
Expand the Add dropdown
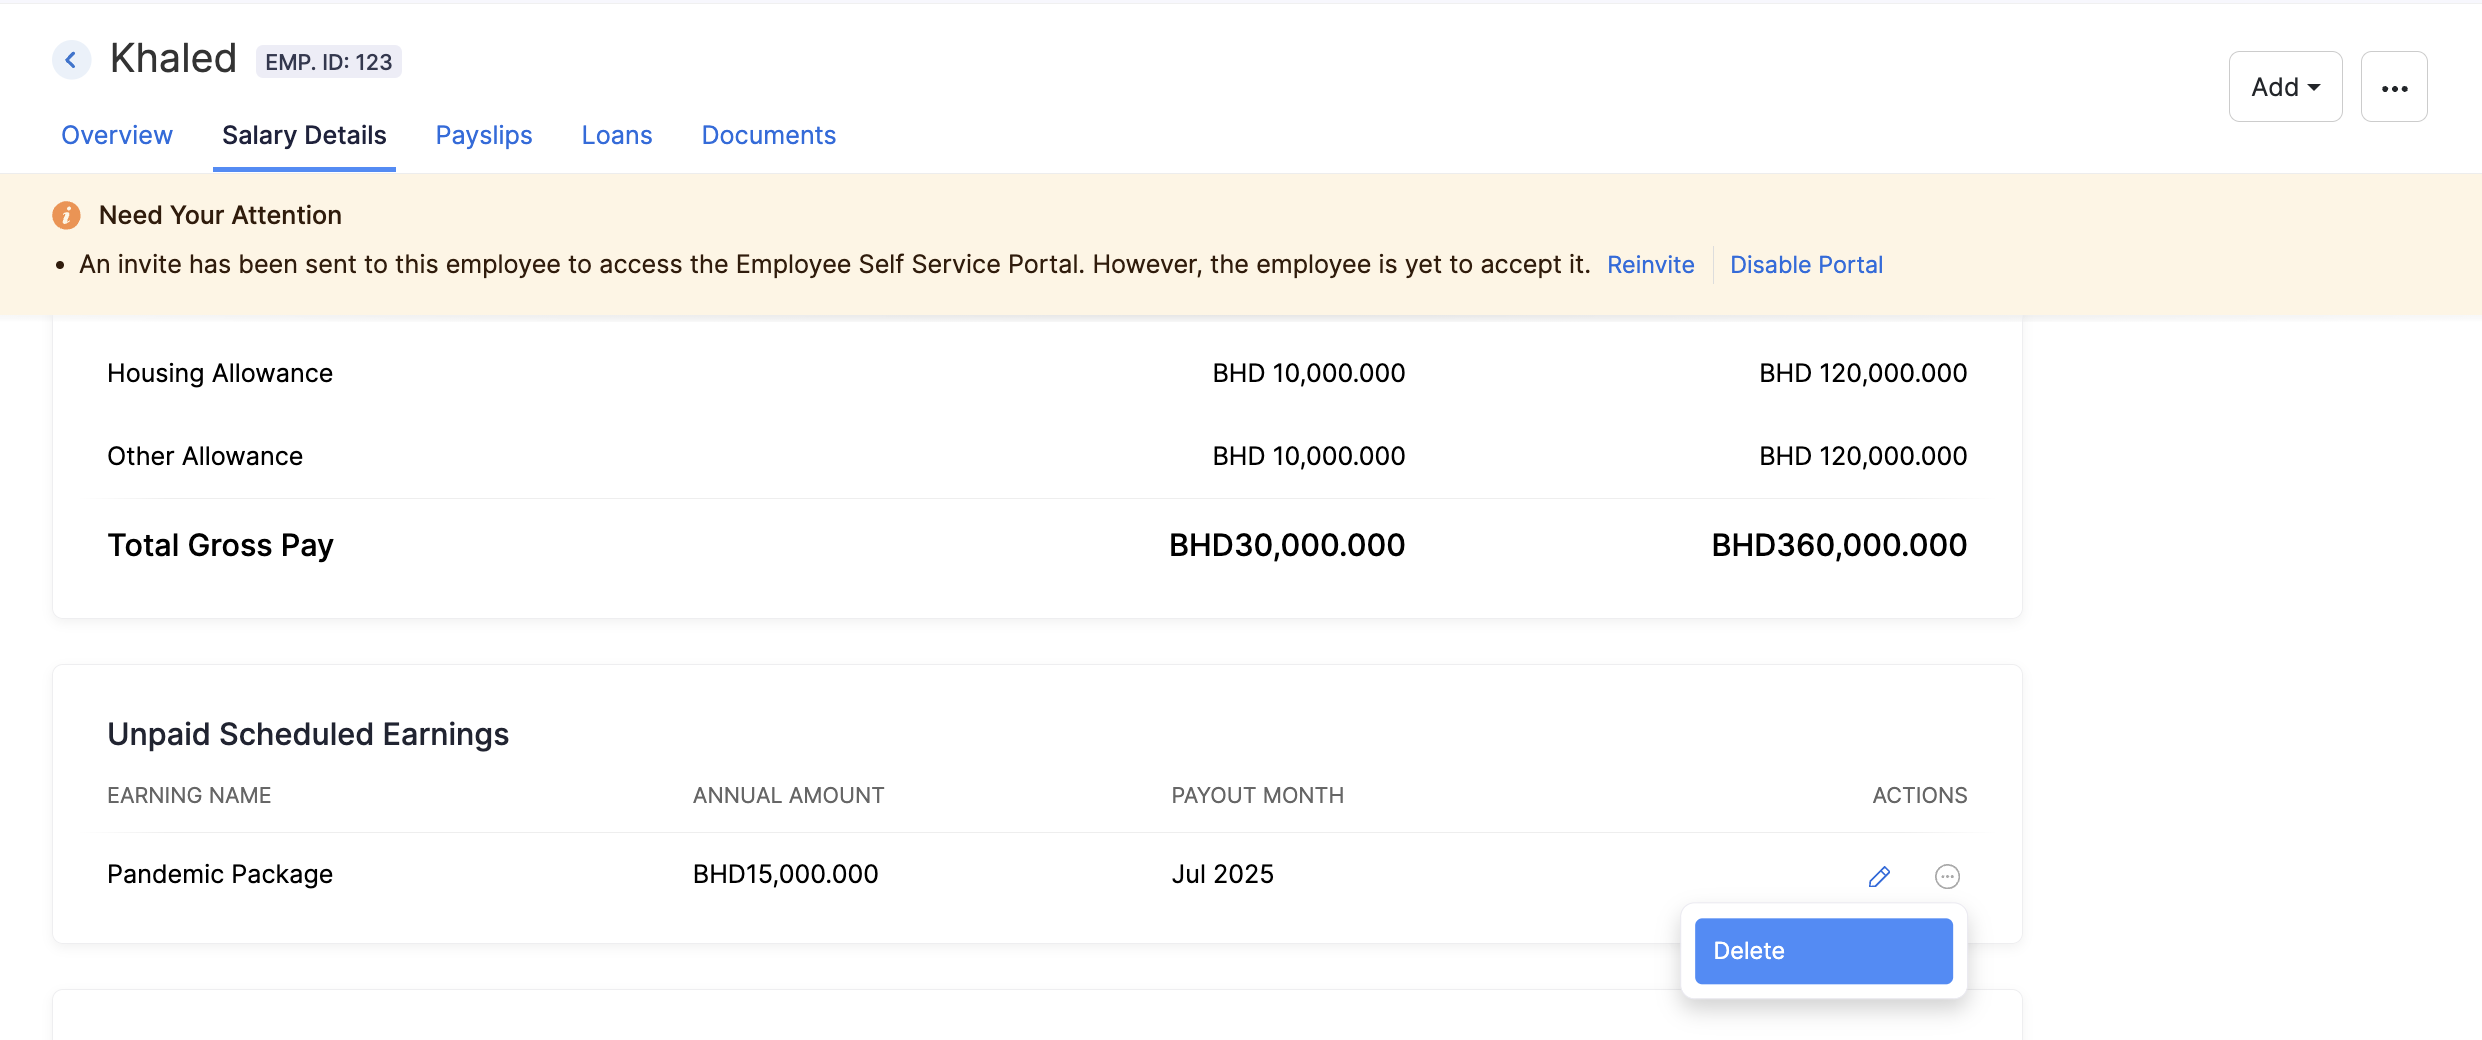2285,86
